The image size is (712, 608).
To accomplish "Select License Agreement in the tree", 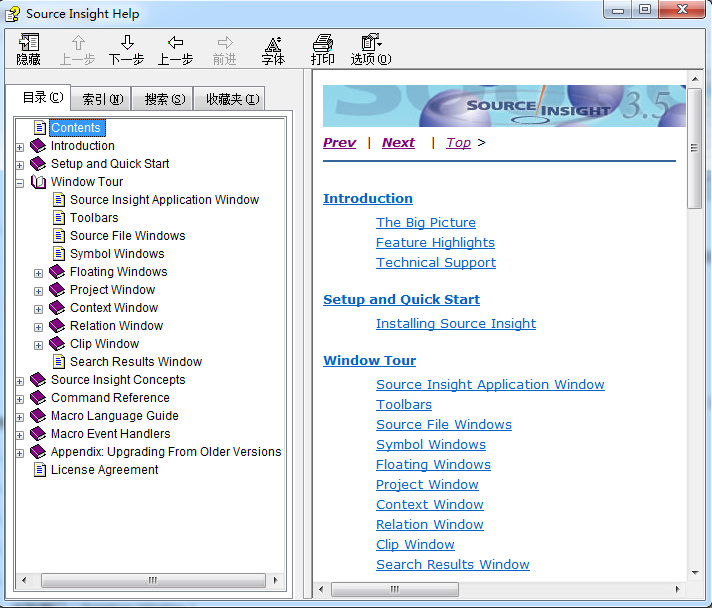I will pyautogui.click(x=104, y=470).
